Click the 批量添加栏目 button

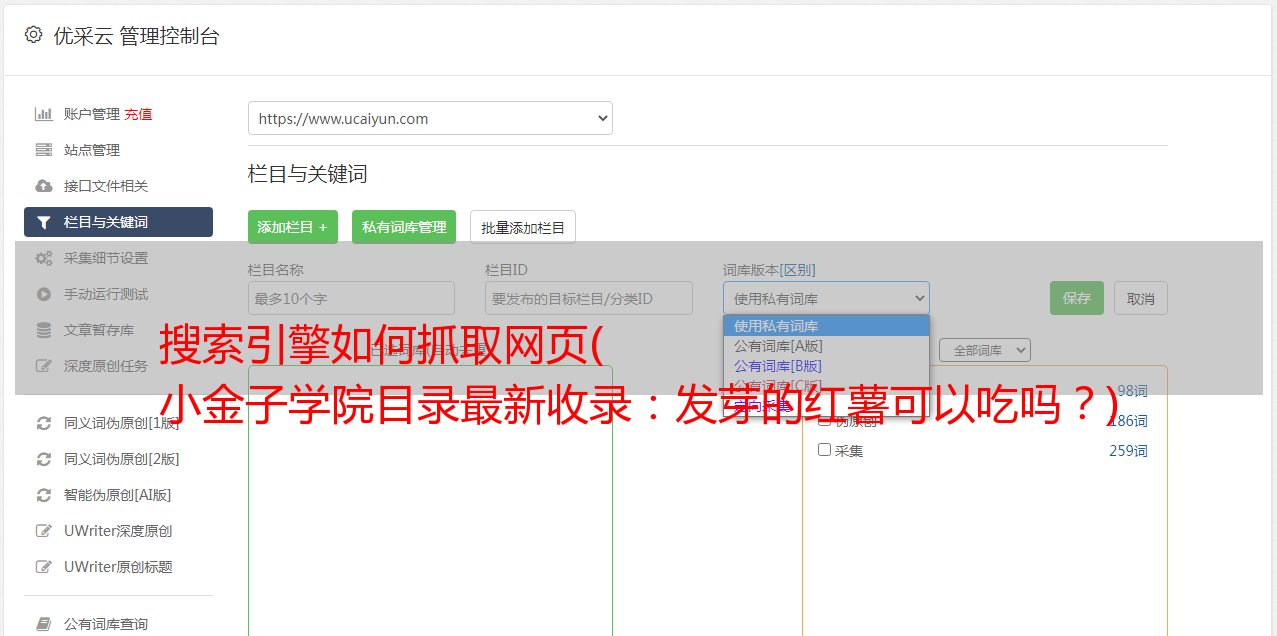[x=523, y=227]
